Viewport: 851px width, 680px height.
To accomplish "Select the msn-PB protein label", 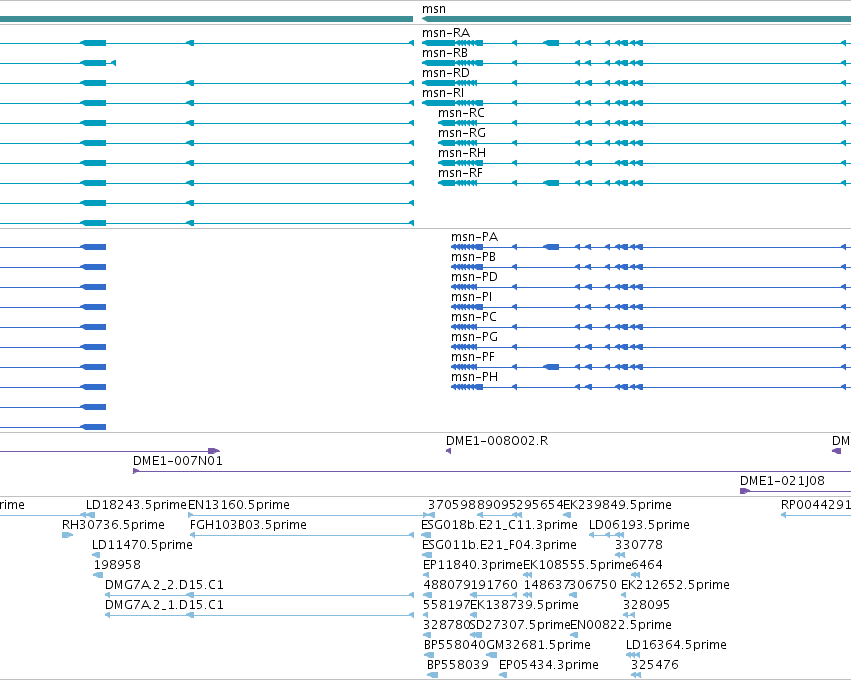I will click(x=473, y=257).
